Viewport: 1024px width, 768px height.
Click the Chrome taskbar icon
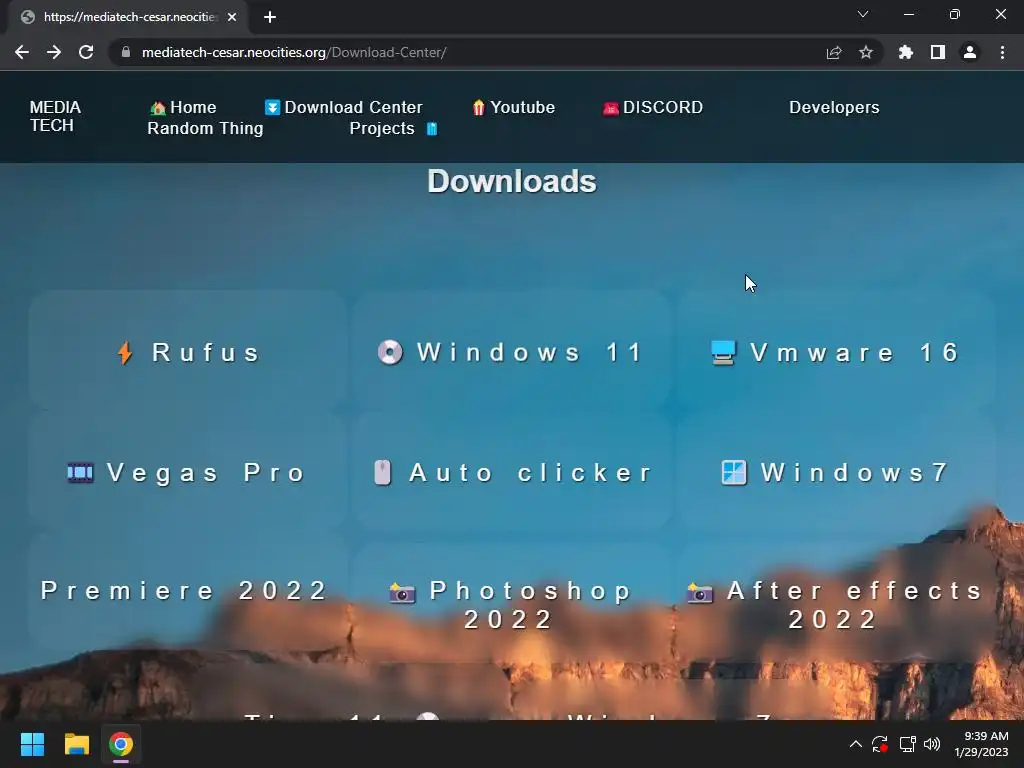121,744
